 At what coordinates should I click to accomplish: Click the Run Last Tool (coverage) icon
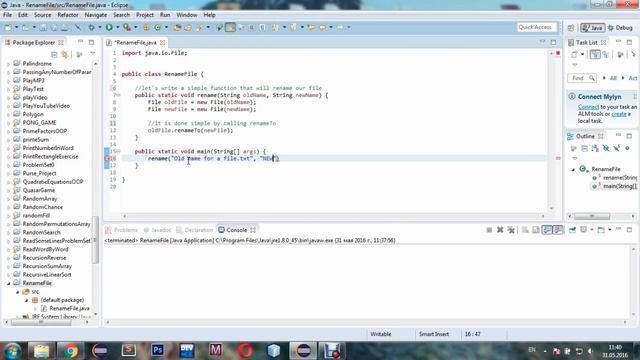127,27
